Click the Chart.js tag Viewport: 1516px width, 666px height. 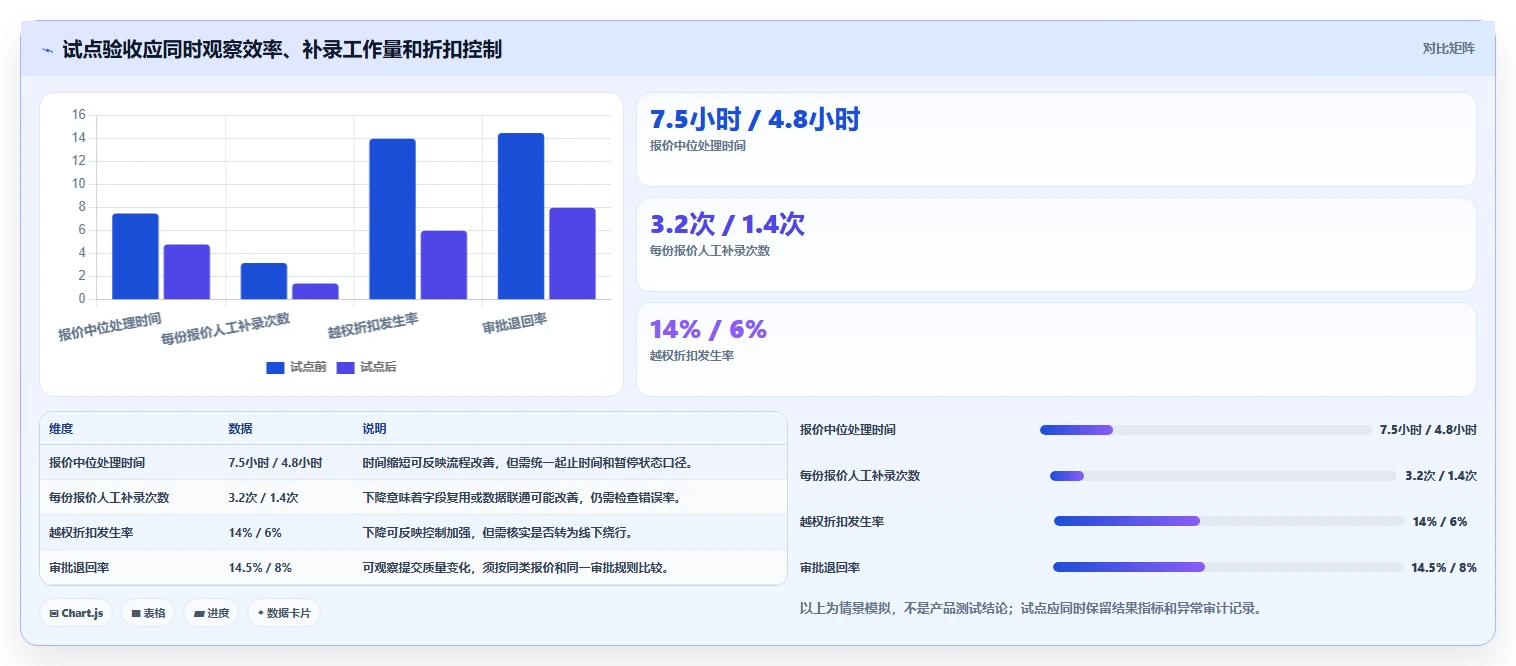pyautogui.click(x=76, y=613)
